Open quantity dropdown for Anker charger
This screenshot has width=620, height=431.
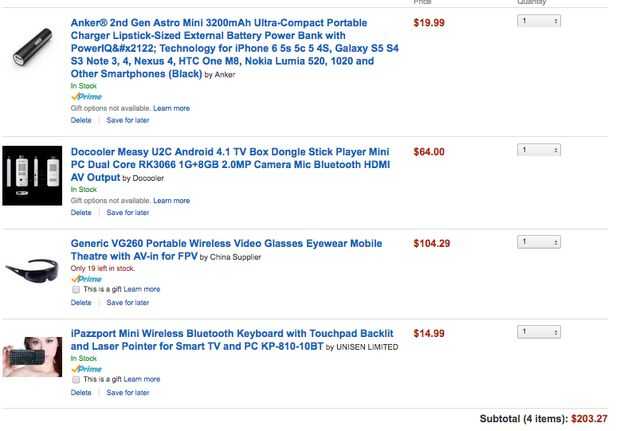pyautogui.click(x=539, y=20)
